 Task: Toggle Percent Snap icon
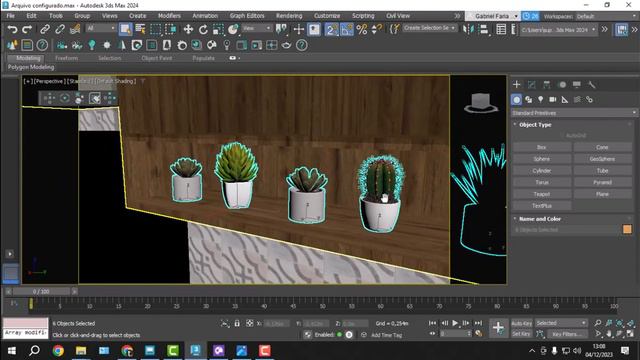362,29
